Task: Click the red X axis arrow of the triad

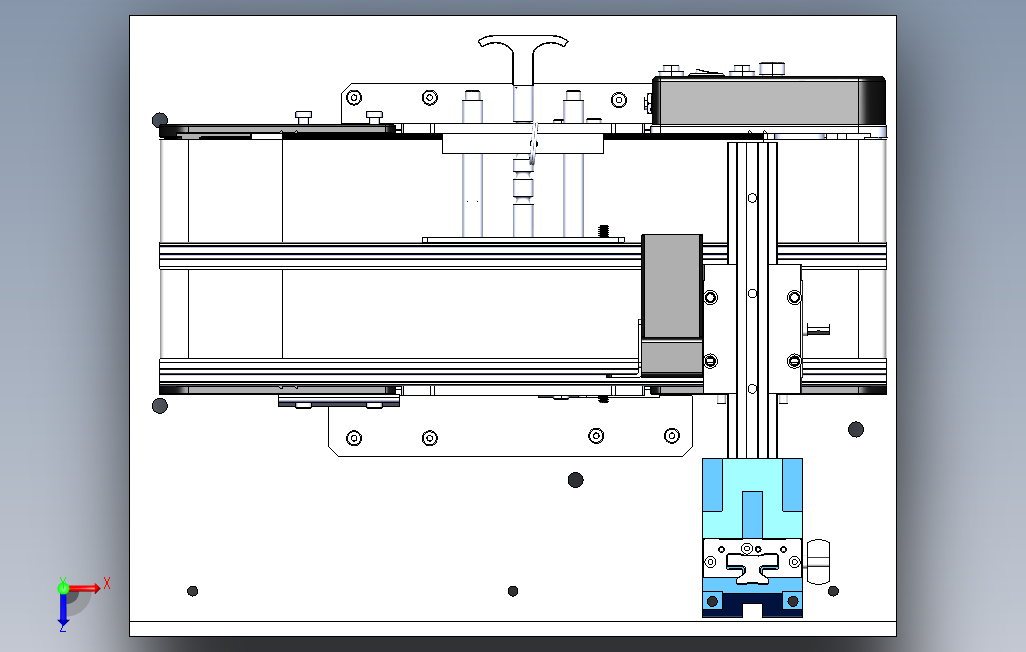Action: pyautogui.click(x=85, y=588)
